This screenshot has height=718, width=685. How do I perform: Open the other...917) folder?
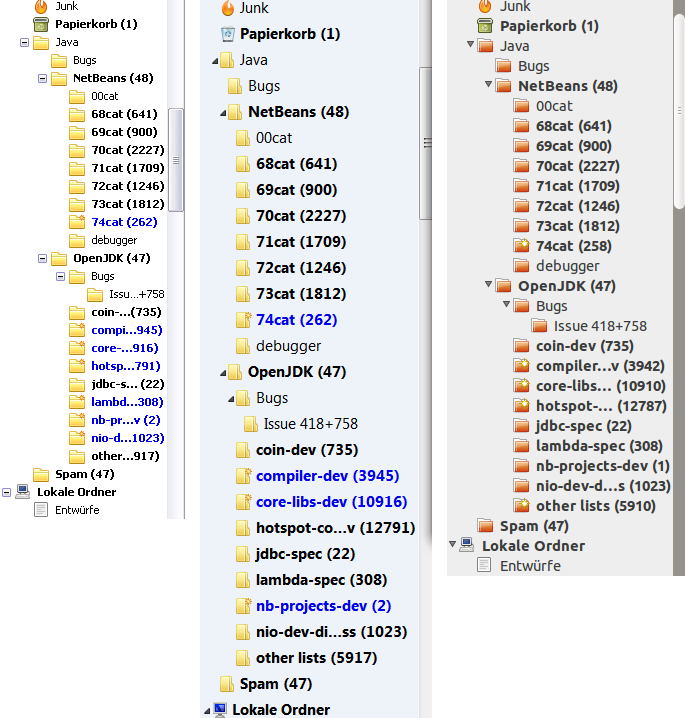pos(125,456)
